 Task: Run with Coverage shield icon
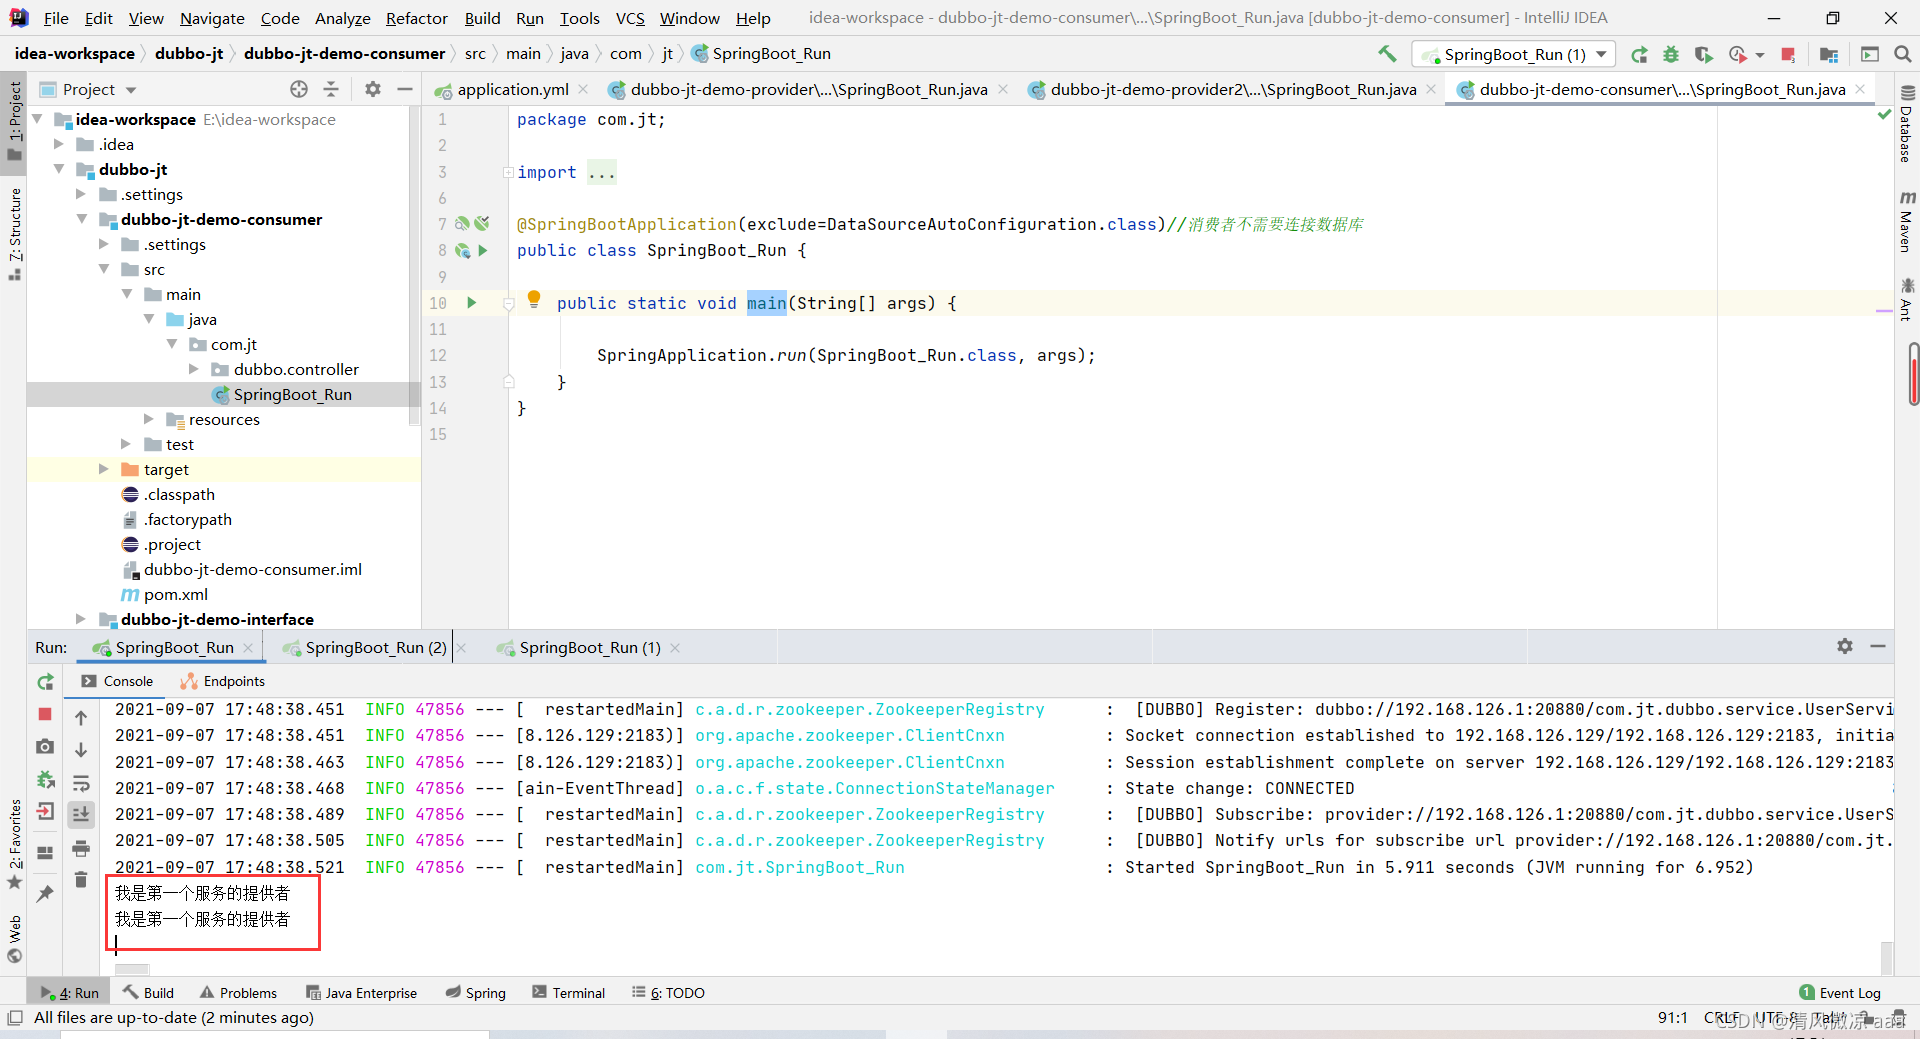[1704, 54]
